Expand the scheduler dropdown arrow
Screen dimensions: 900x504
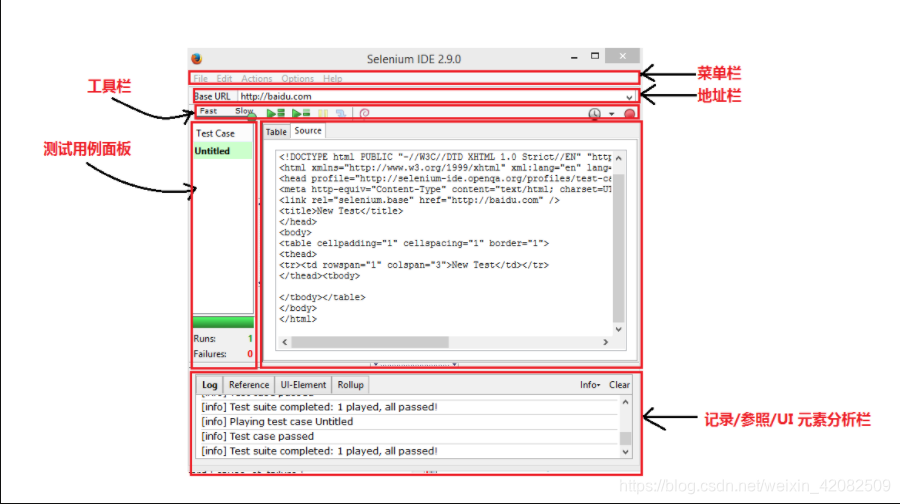[x=611, y=114]
